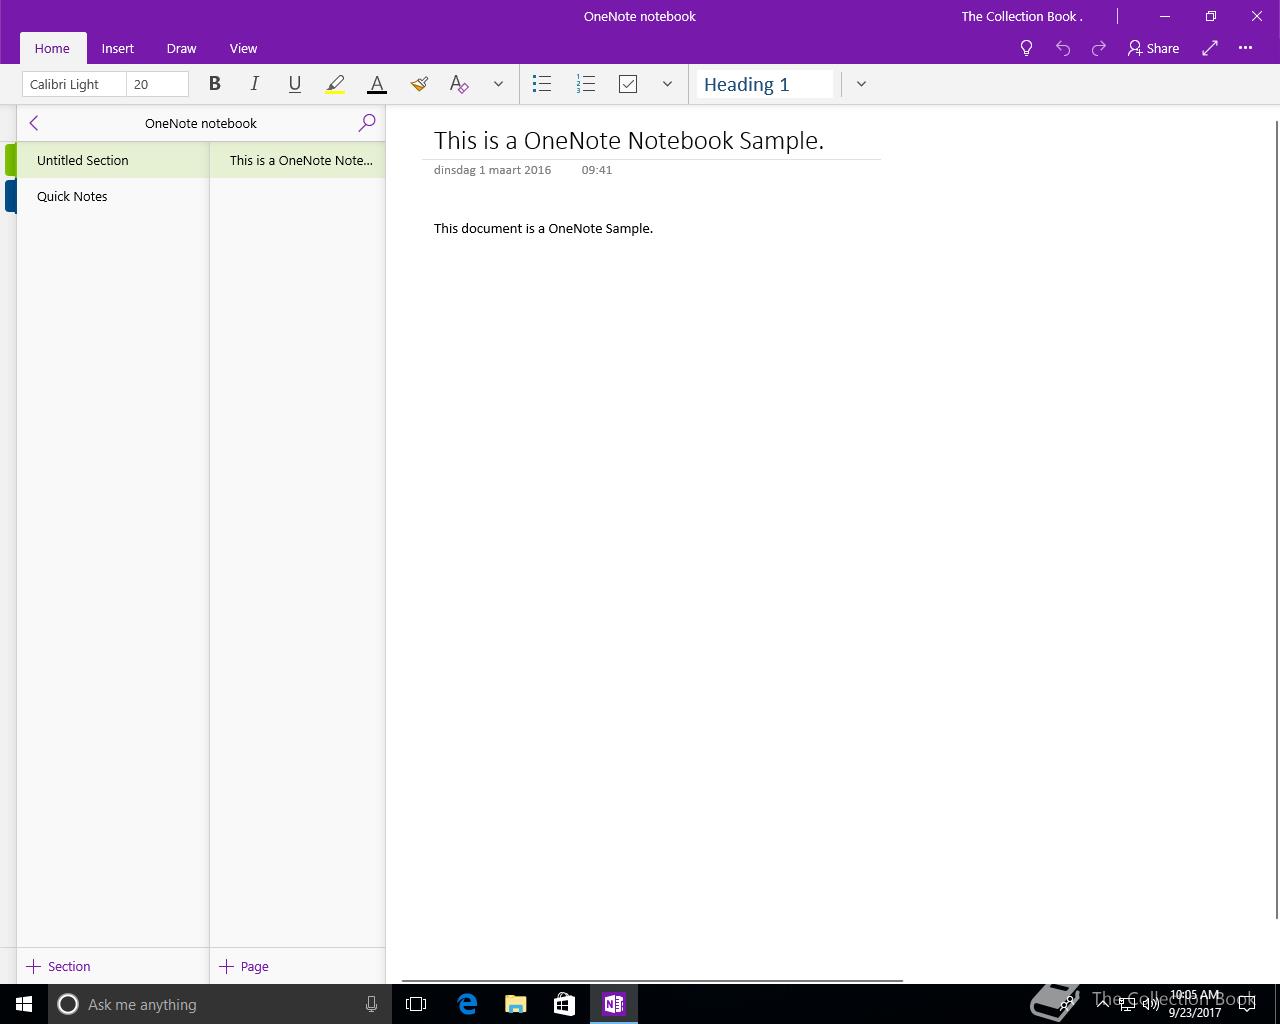Expand more paragraph formatting options
The height and width of the screenshot is (1024, 1280).
tap(667, 84)
